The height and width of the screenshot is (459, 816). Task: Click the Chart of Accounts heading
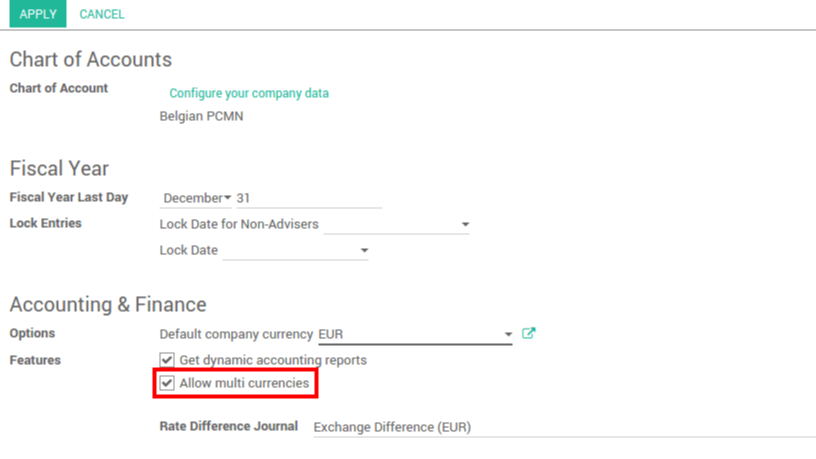(91, 60)
